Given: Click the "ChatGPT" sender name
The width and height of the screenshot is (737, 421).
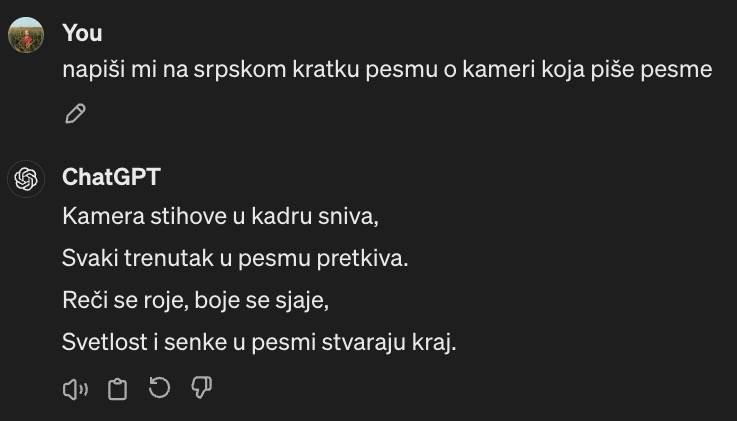Looking at the screenshot, I should click(111, 178).
